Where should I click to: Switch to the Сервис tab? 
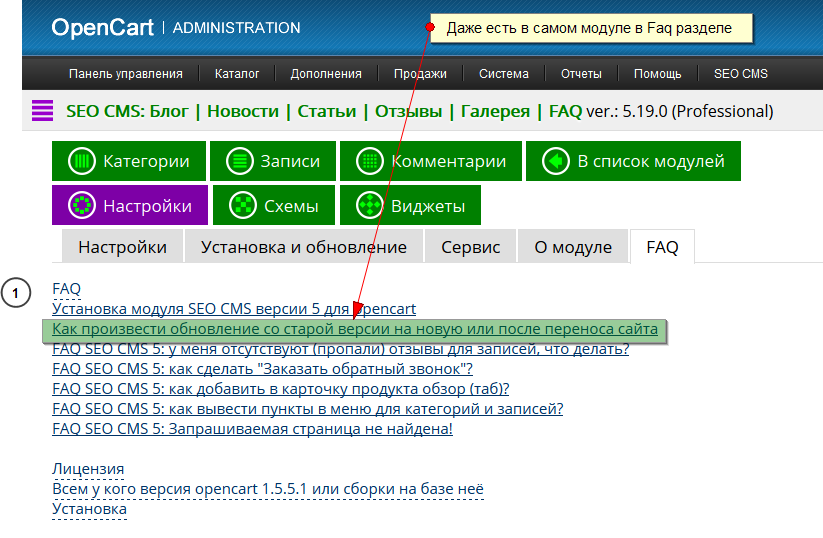pos(470,246)
